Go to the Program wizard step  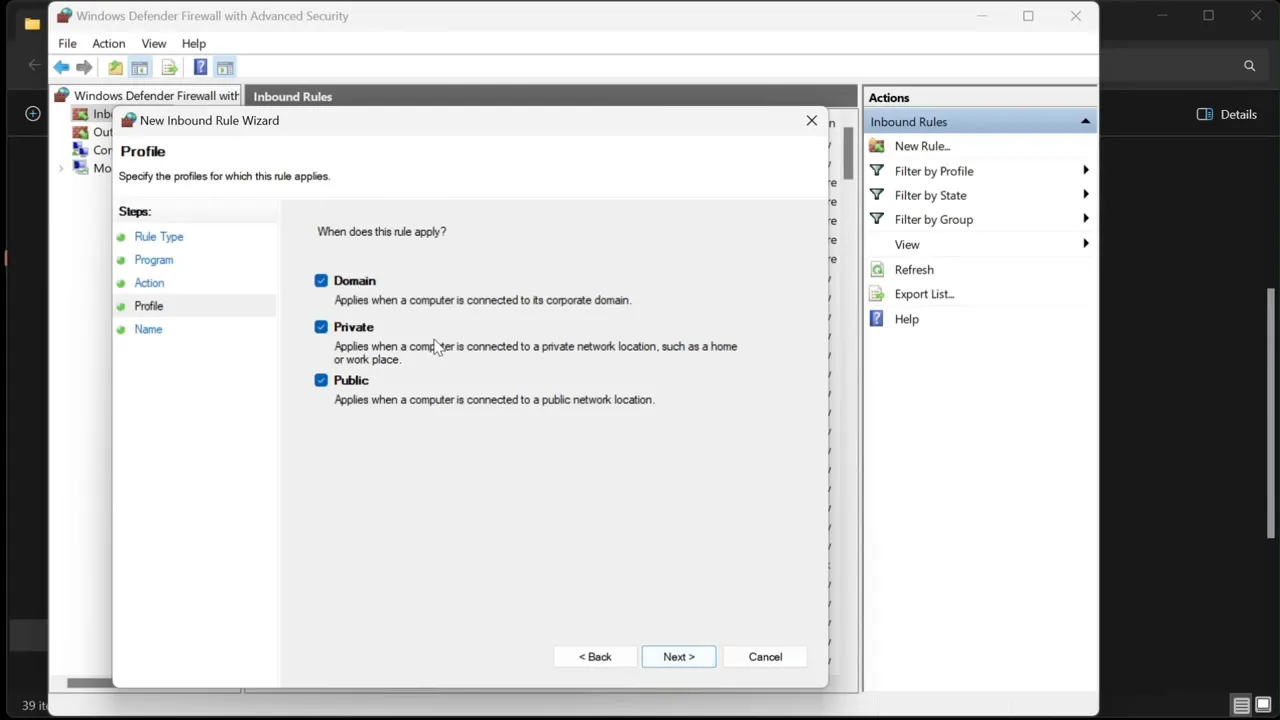154,260
